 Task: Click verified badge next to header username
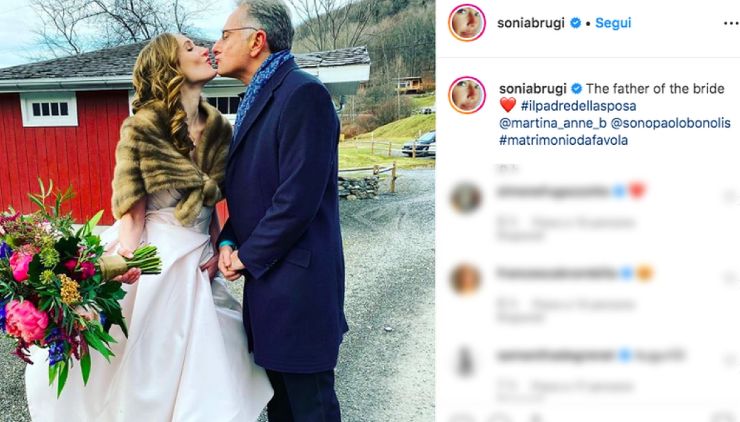pyautogui.click(x=575, y=23)
